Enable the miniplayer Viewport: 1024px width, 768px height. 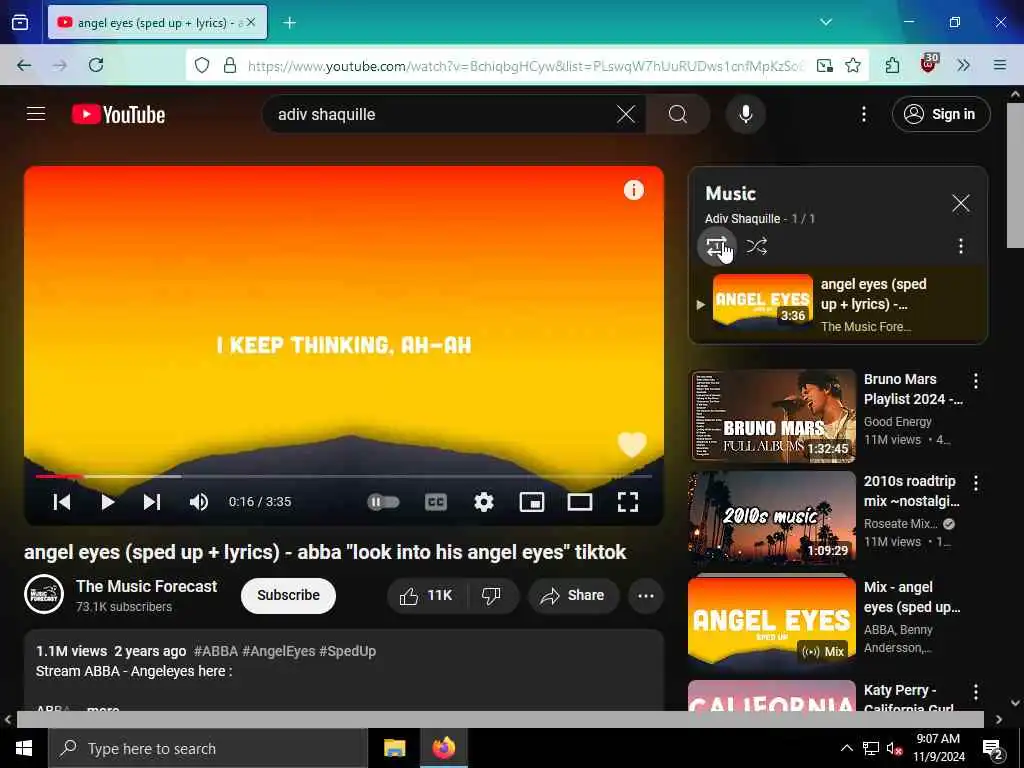(532, 502)
